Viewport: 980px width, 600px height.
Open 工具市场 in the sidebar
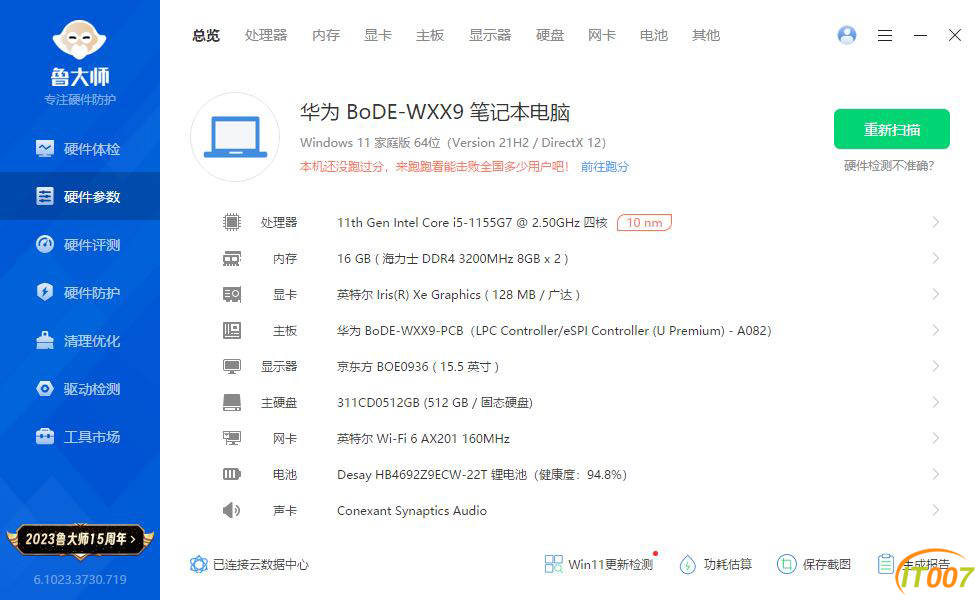coord(80,437)
